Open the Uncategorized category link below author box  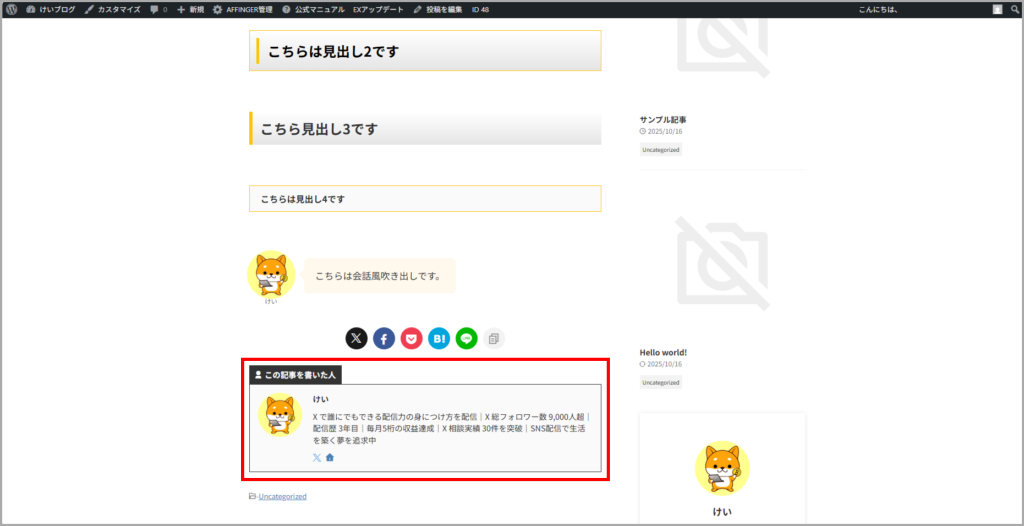282,496
